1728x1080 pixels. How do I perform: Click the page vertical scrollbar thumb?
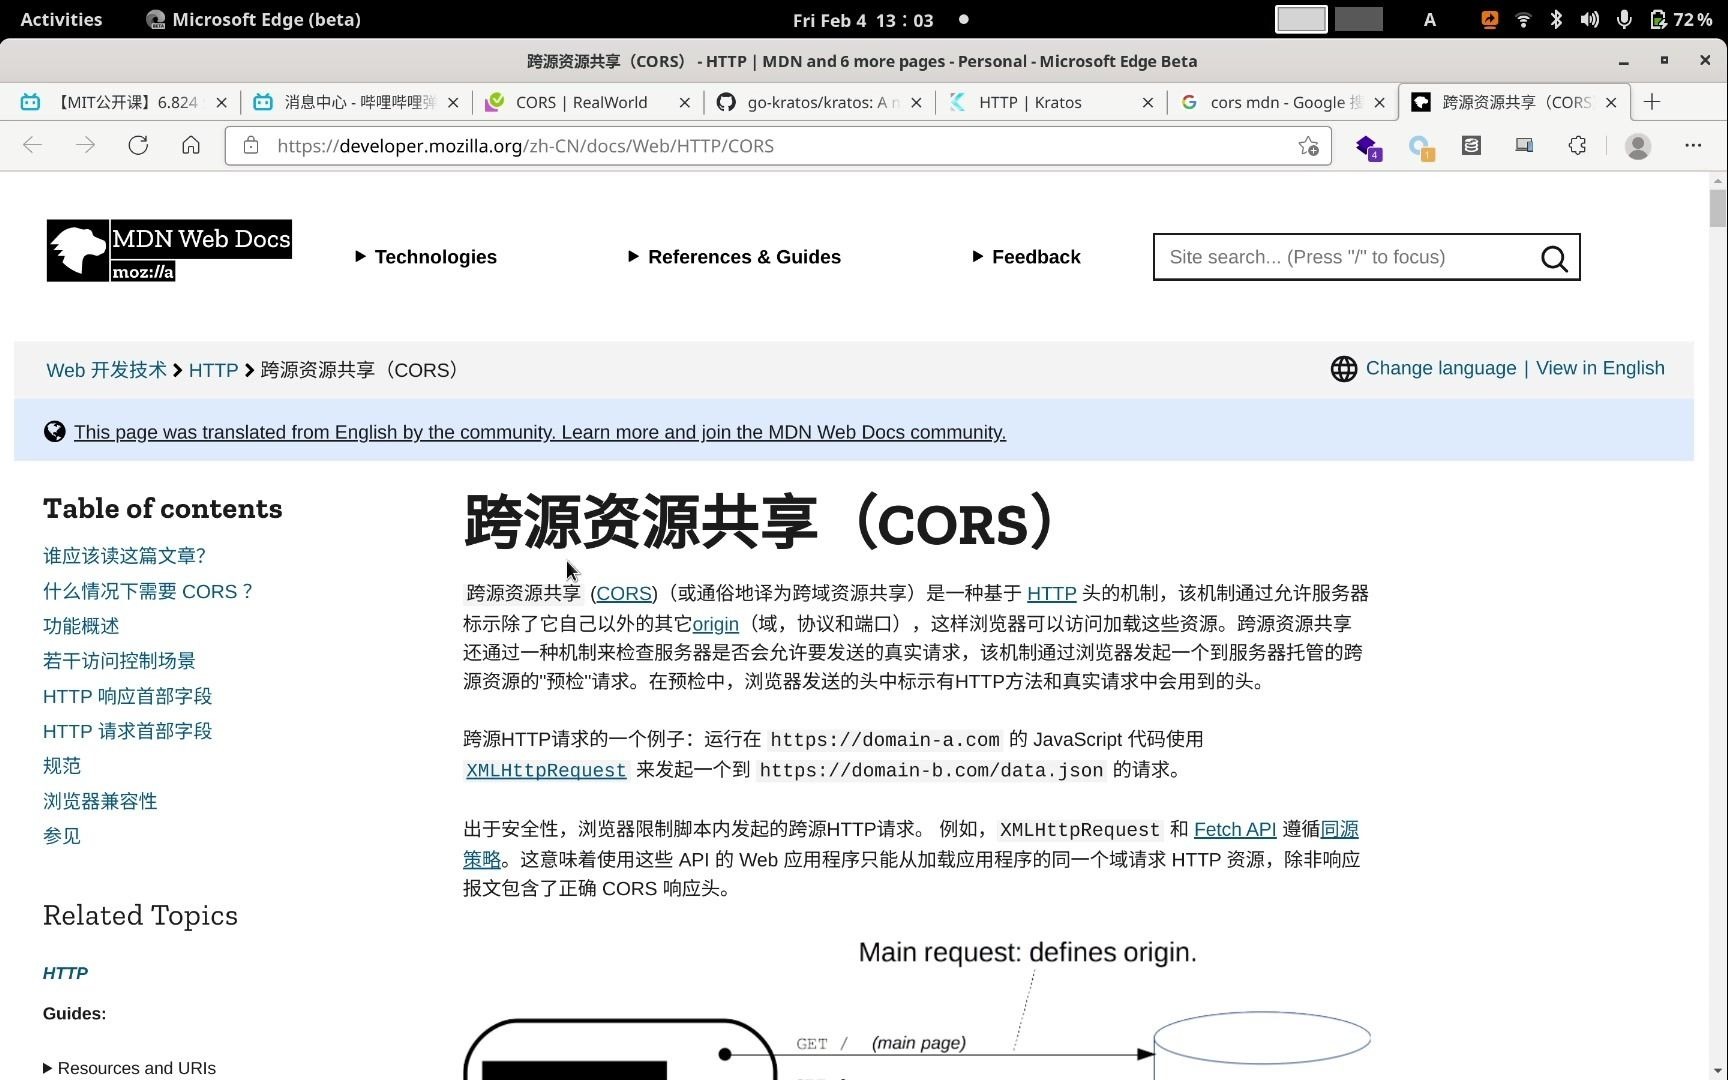1718,208
